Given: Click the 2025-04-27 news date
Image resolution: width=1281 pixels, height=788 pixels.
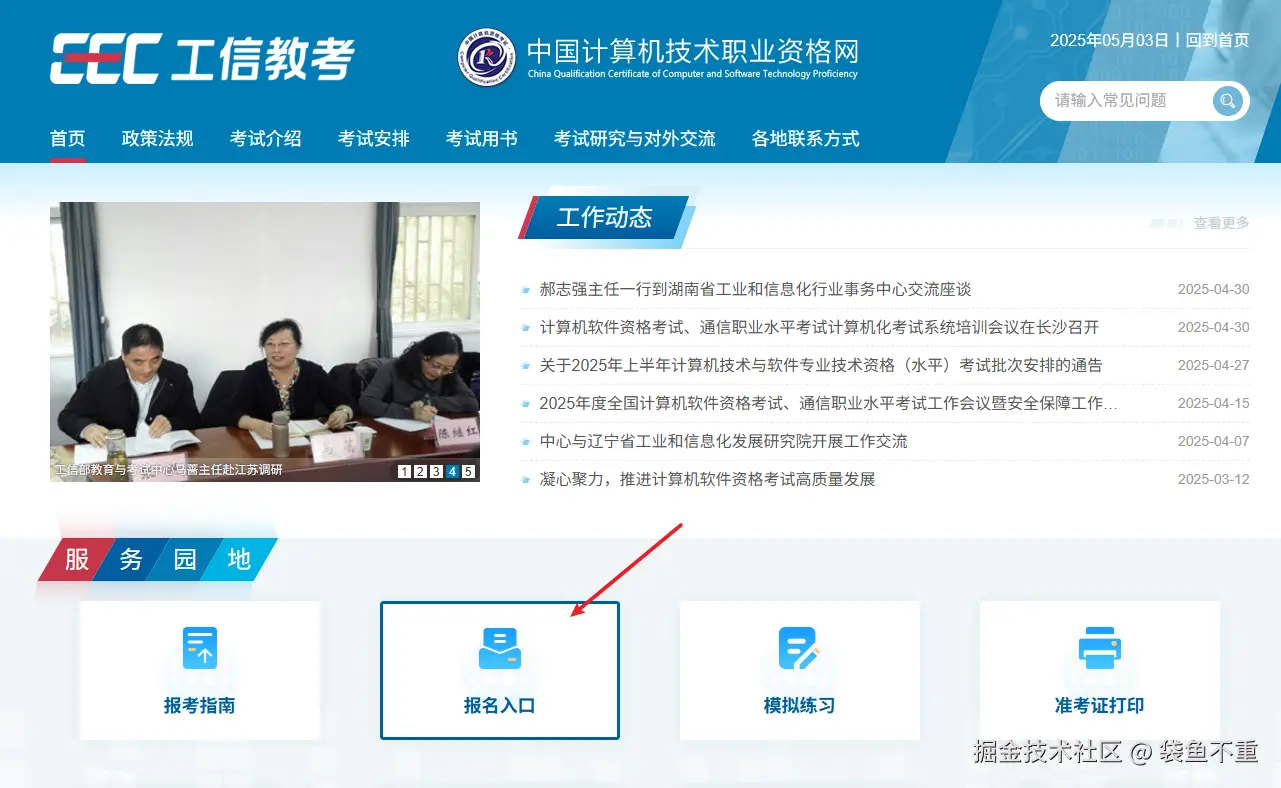Looking at the screenshot, I should click(x=1213, y=365).
